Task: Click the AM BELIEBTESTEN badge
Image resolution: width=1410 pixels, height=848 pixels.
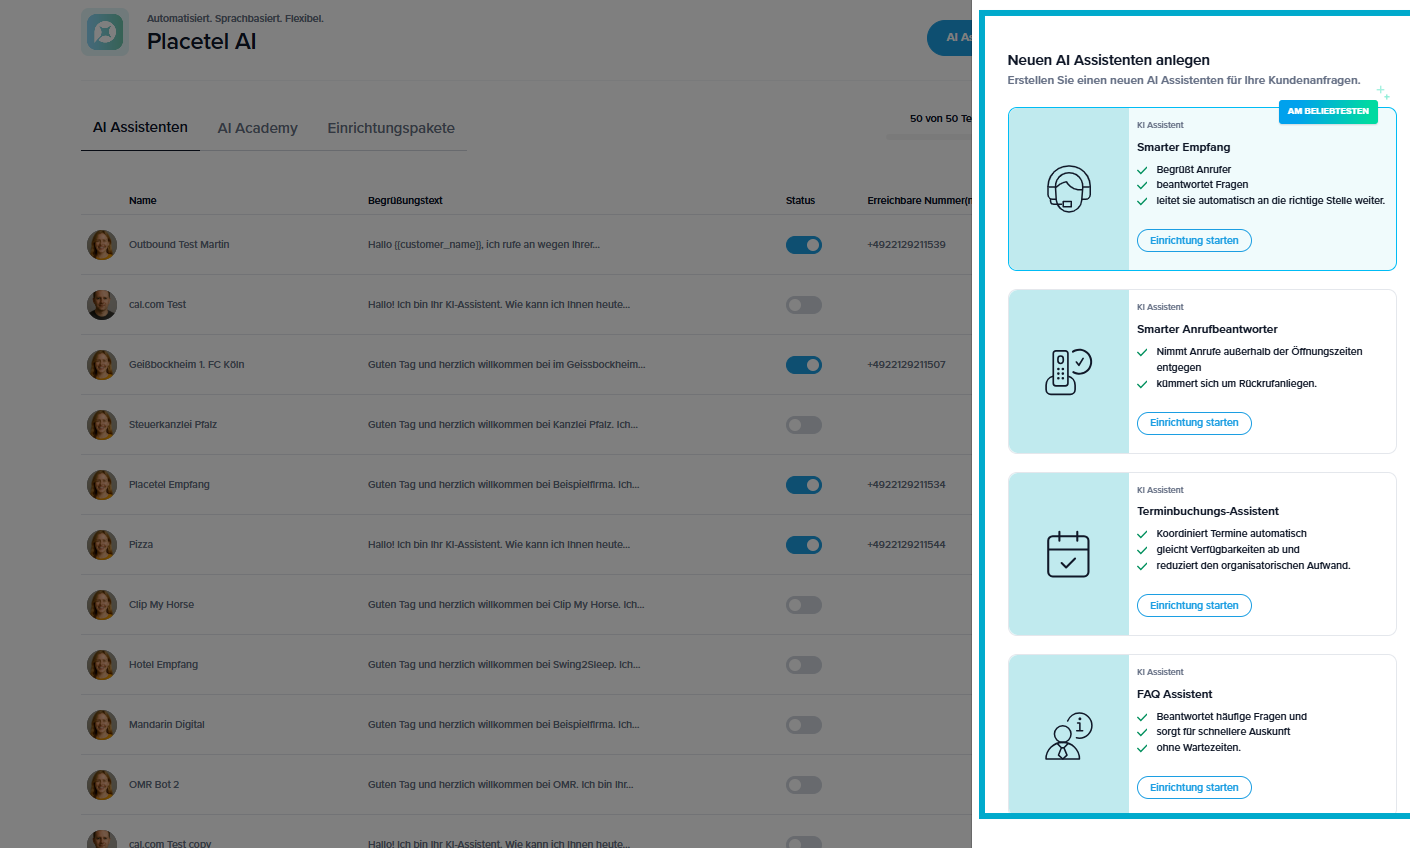Action: coord(1328,112)
